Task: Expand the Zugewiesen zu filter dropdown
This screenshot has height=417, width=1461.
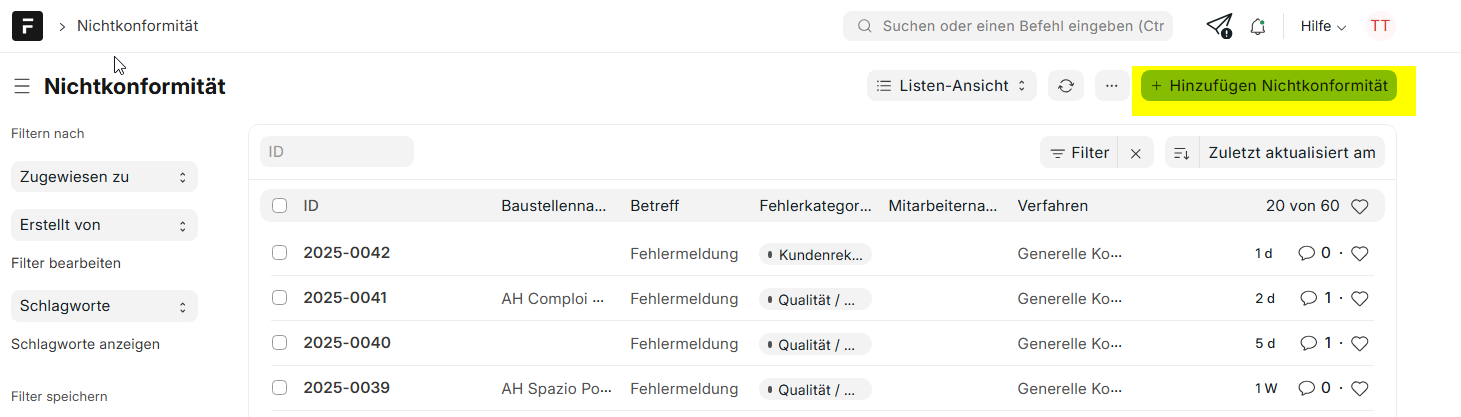Action: pos(104,177)
